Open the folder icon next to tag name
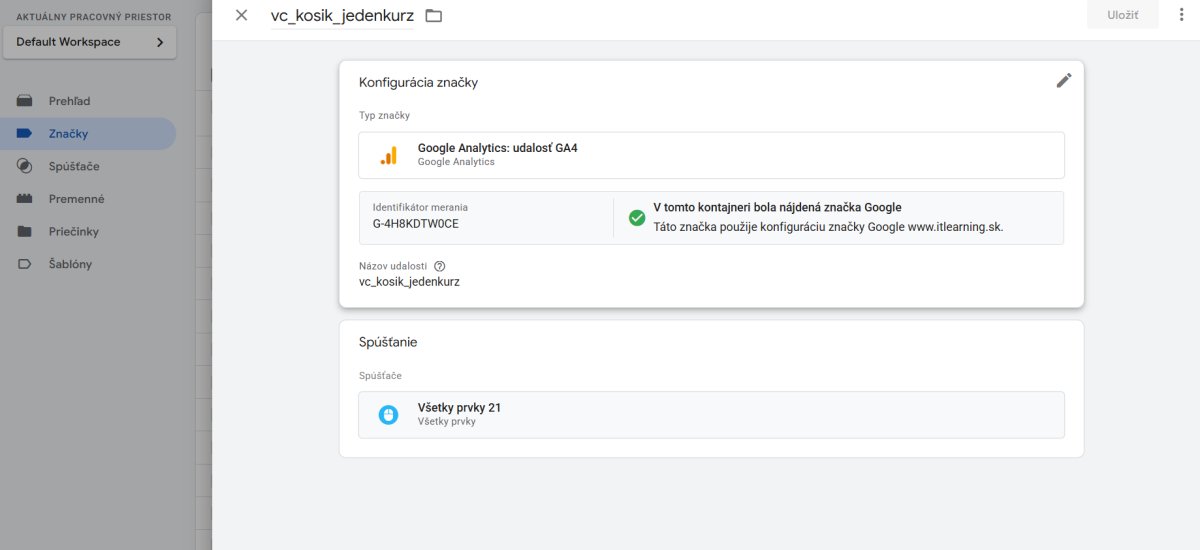This screenshot has width=1200, height=550. pos(434,16)
